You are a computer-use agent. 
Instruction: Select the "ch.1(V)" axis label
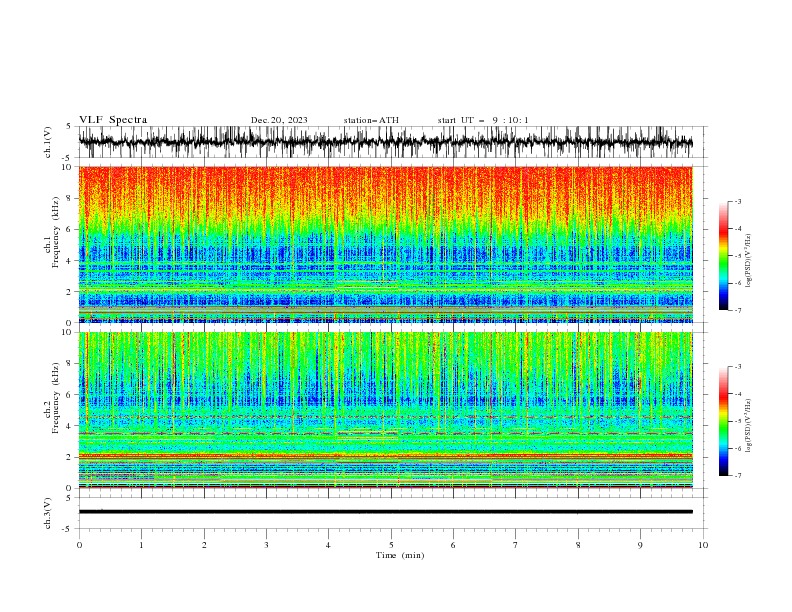coord(48,142)
